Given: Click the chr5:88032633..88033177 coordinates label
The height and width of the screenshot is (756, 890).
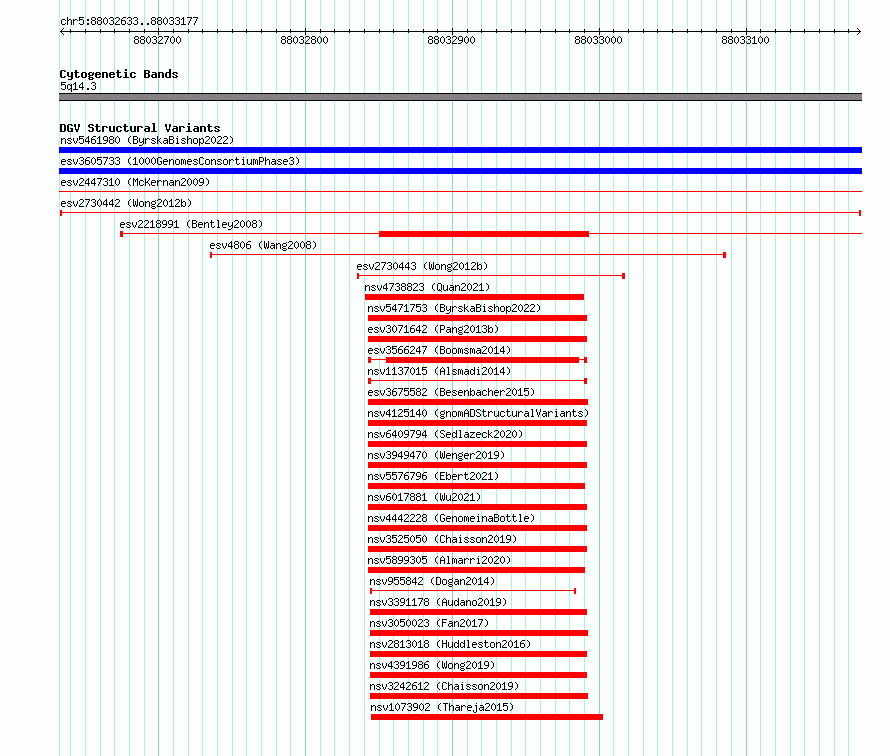Looking at the screenshot, I should (x=129, y=21).
